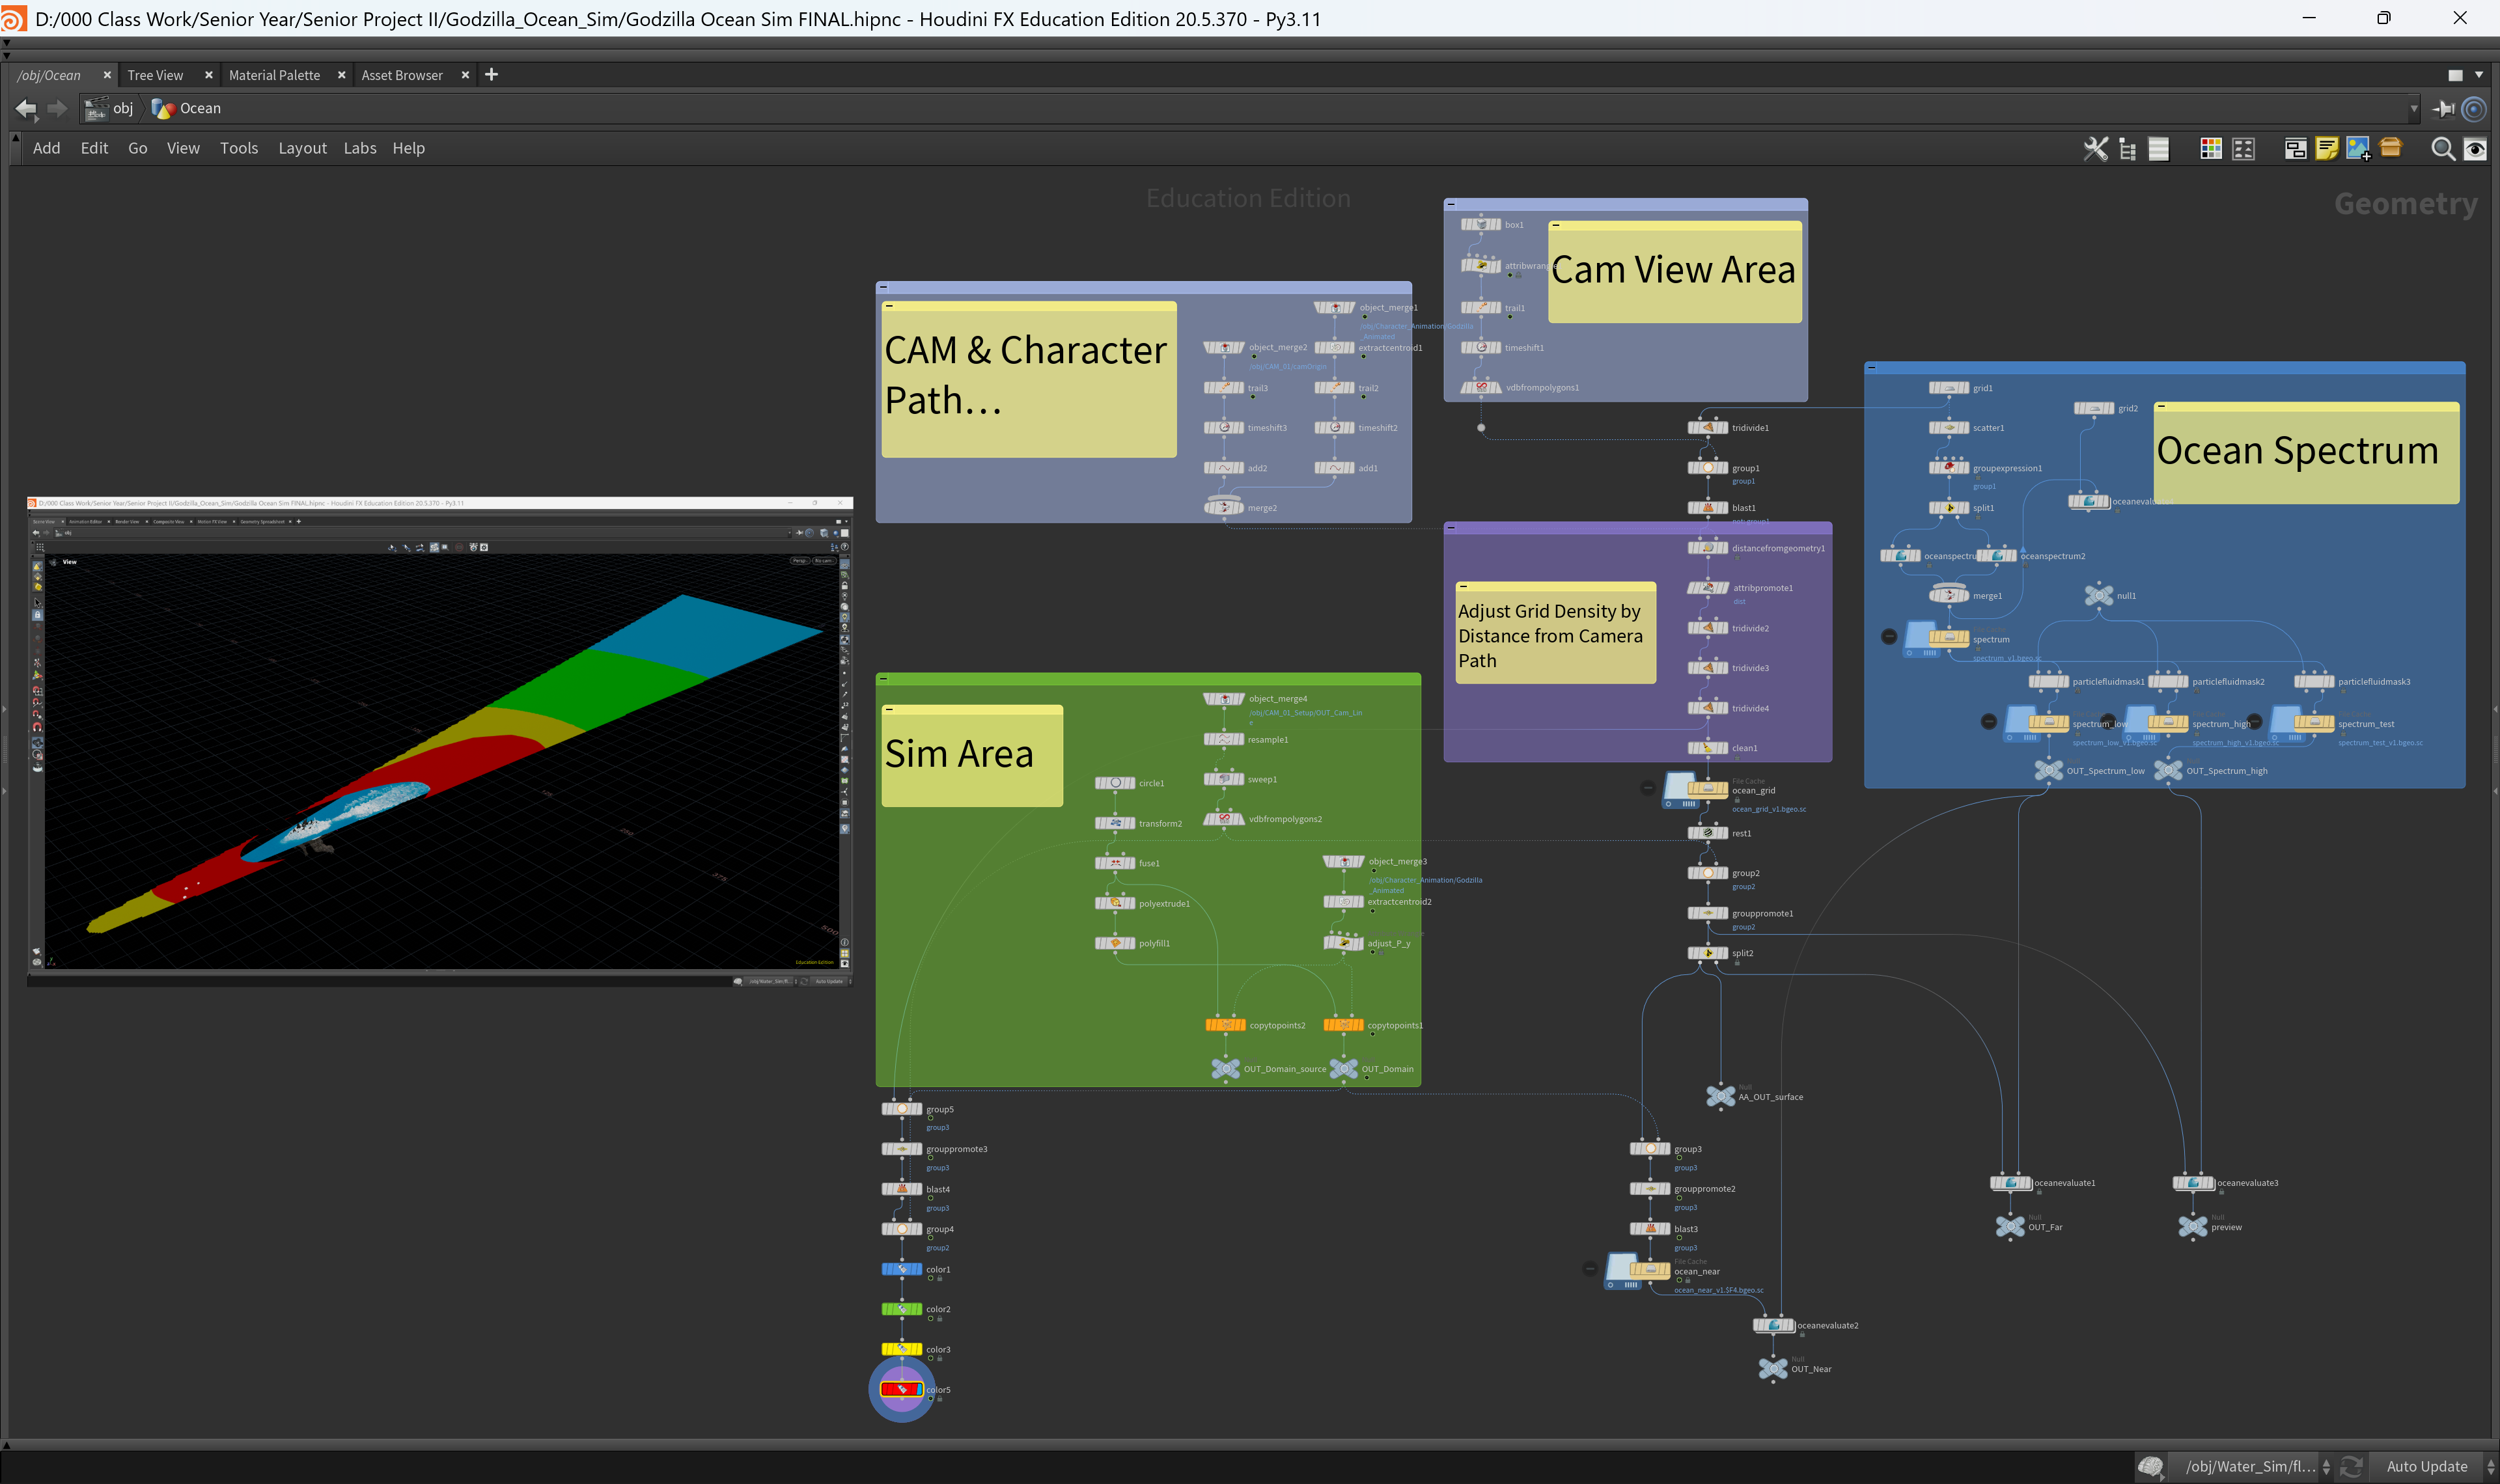
Task: Open the wrench-and-screwdriver parameter tools icon
Action: point(2096,149)
